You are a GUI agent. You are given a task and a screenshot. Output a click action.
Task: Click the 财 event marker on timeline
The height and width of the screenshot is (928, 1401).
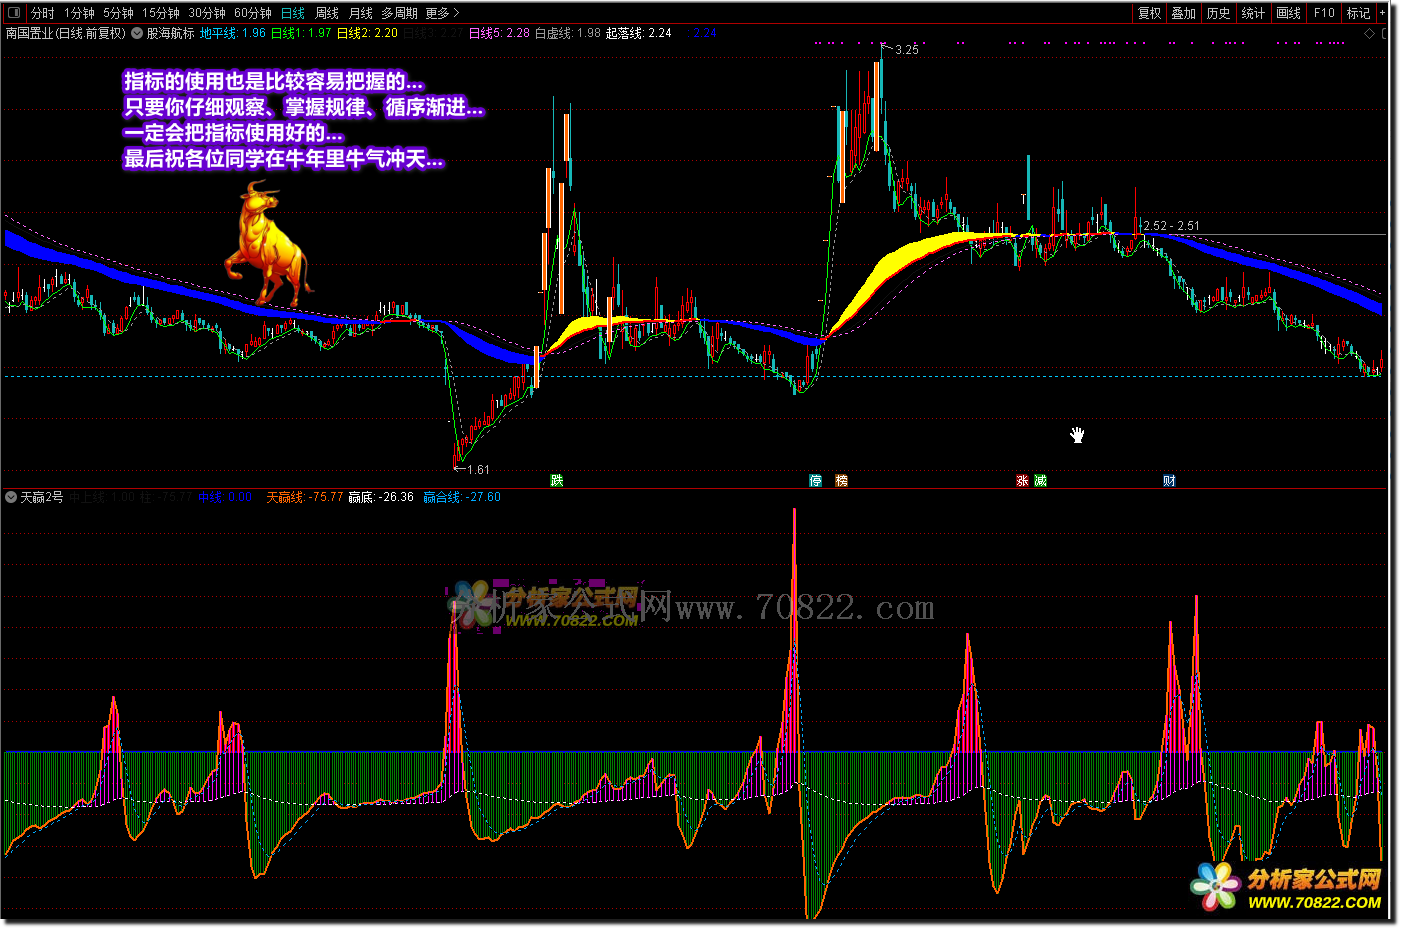(x=1169, y=481)
